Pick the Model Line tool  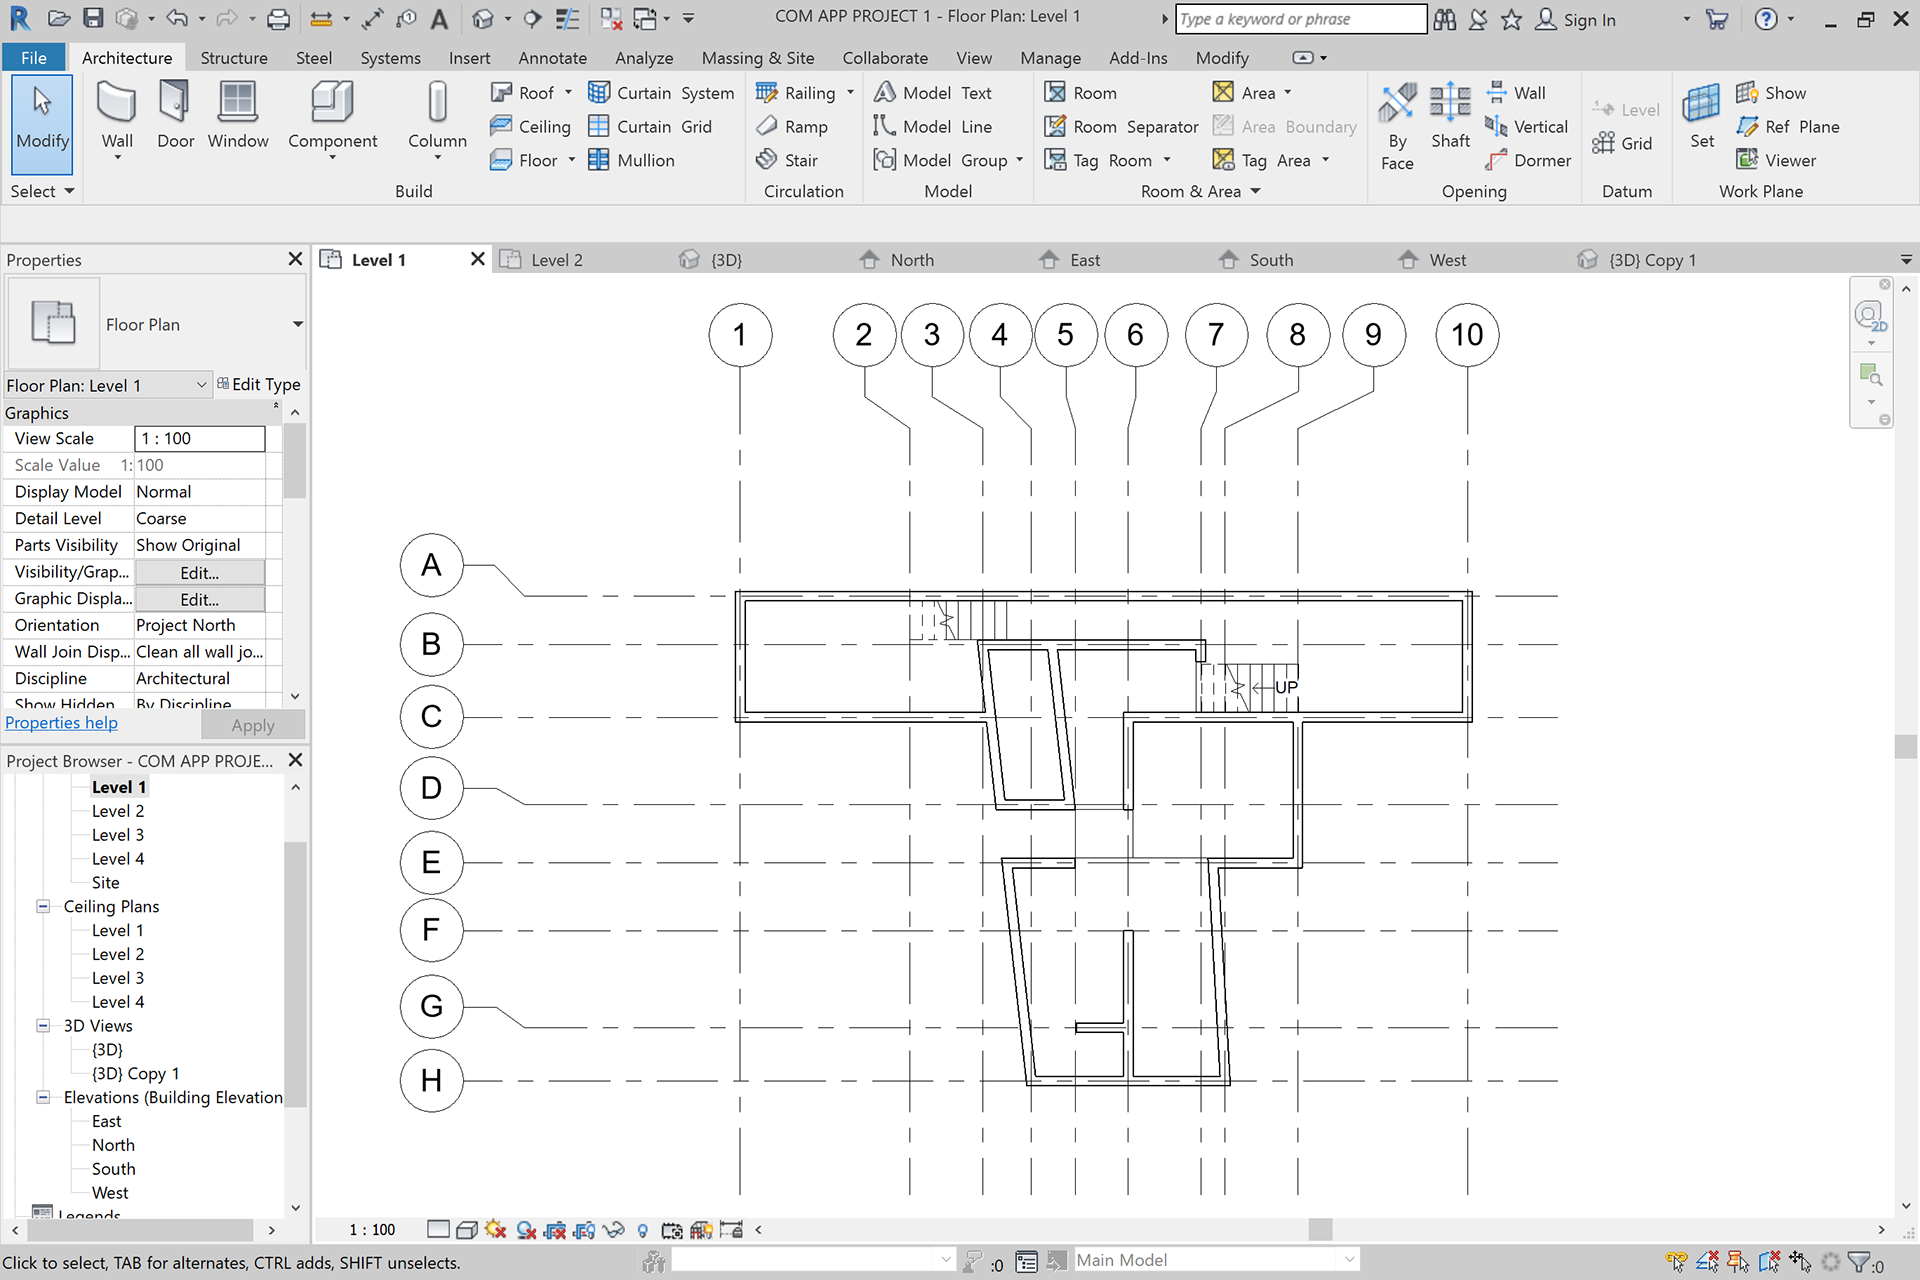coord(933,127)
